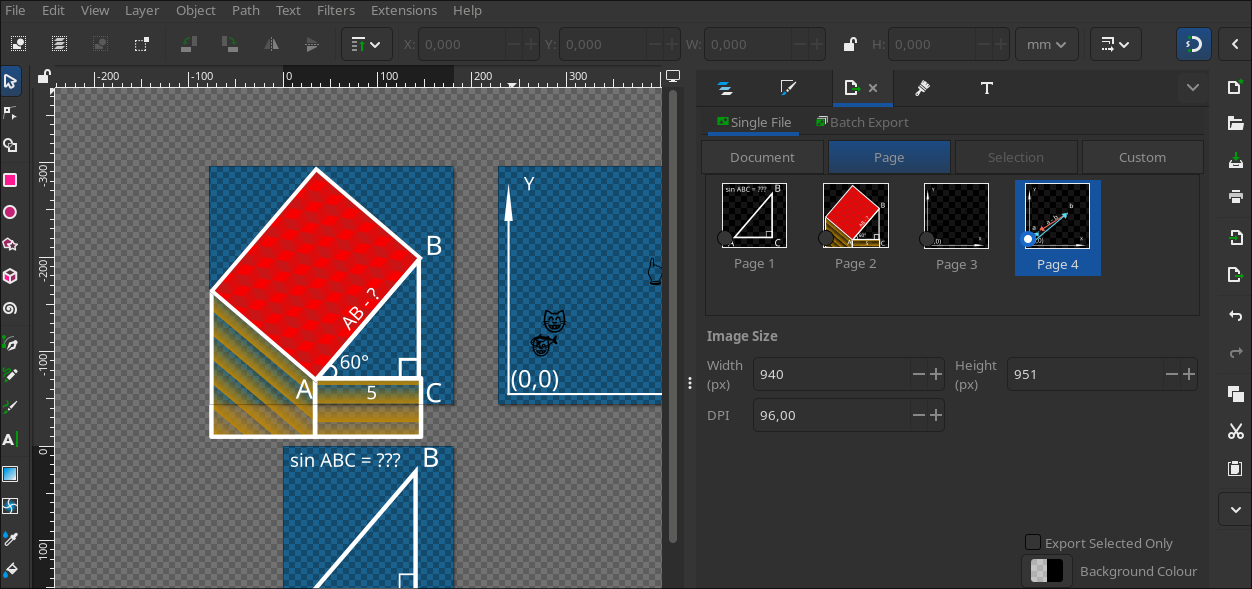Select the Ellipse tool
Screen dimensions: 1252x589
pyautogui.click(x=10, y=212)
